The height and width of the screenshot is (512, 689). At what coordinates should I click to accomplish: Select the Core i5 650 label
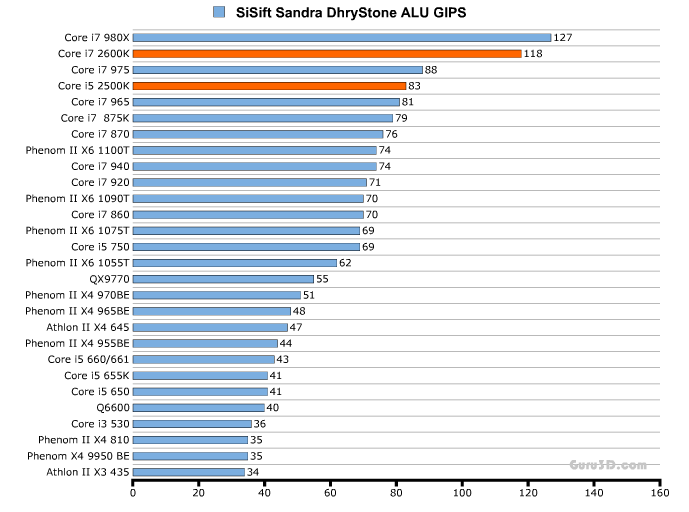(x=100, y=392)
